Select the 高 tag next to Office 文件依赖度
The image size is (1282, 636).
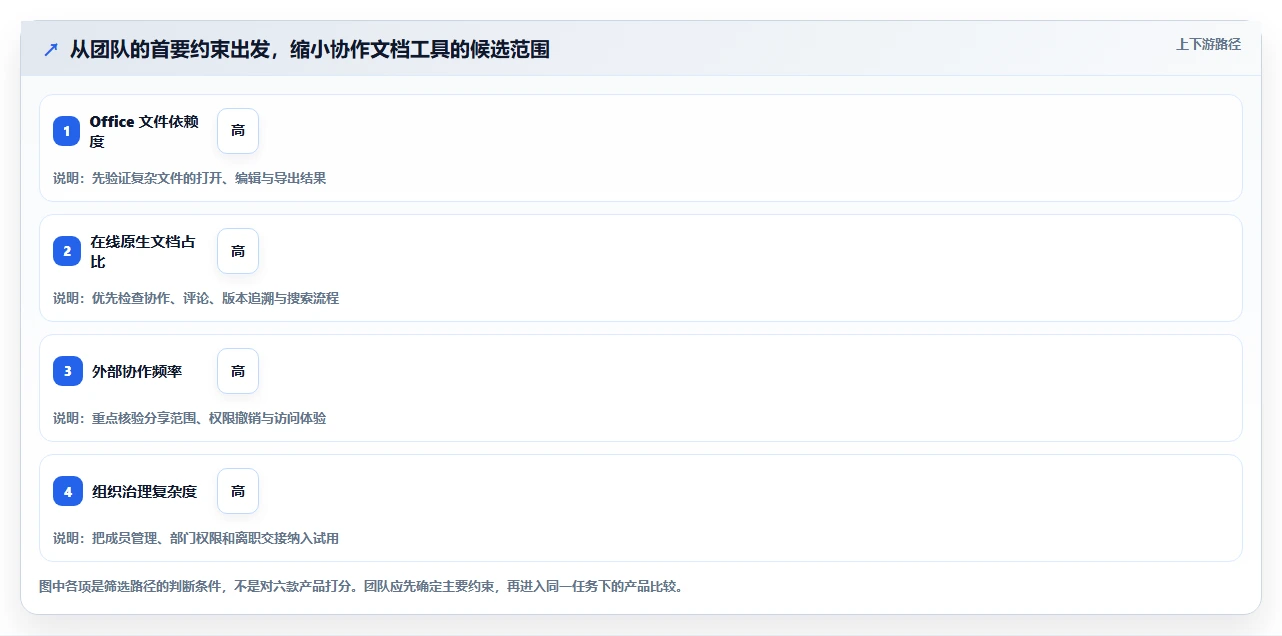click(238, 131)
